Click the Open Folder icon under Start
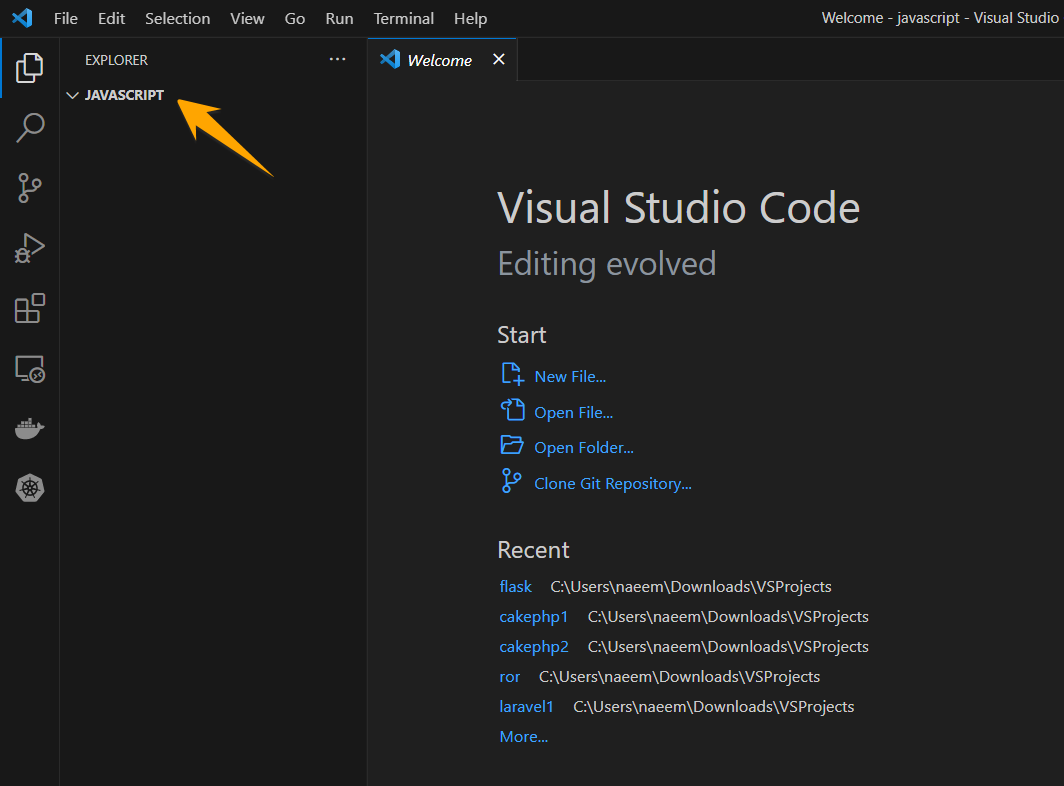The height and width of the screenshot is (786, 1064). (x=512, y=445)
